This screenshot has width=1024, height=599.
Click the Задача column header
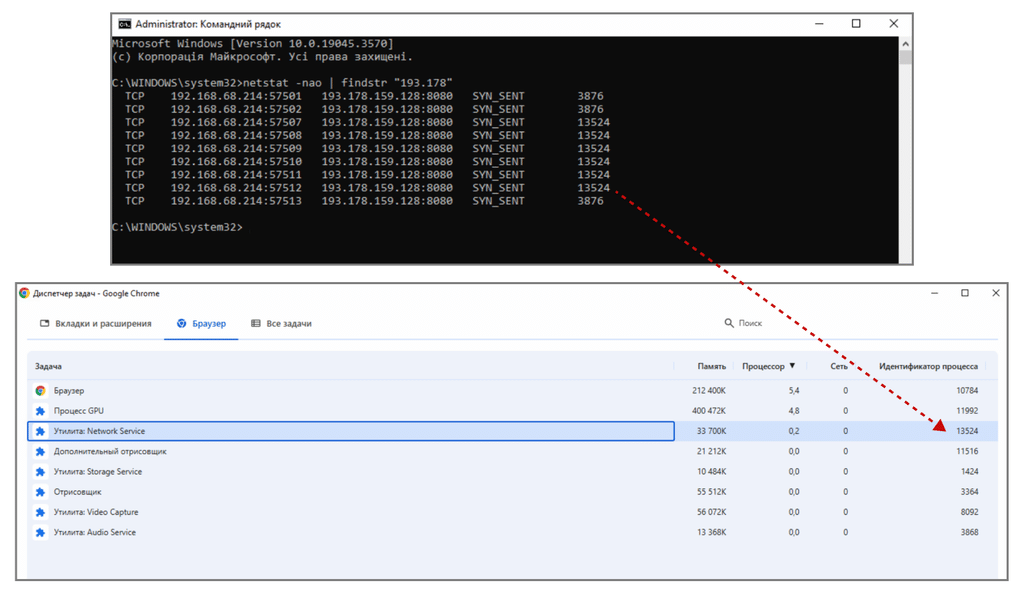click(48, 366)
